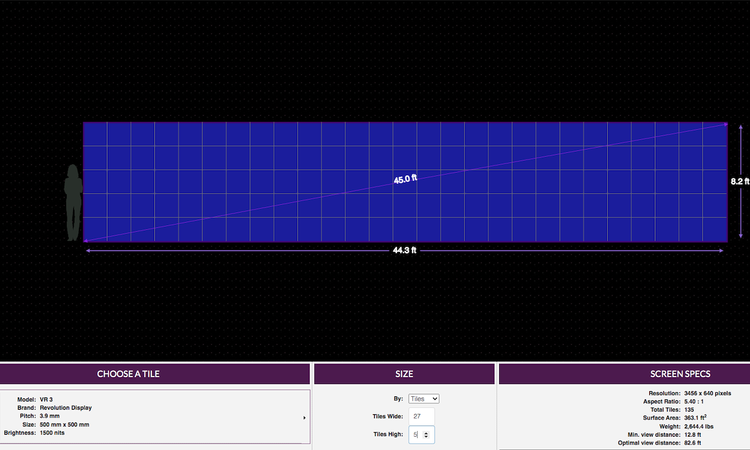Click the 'Tiles High:' label

[x=388, y=435]
